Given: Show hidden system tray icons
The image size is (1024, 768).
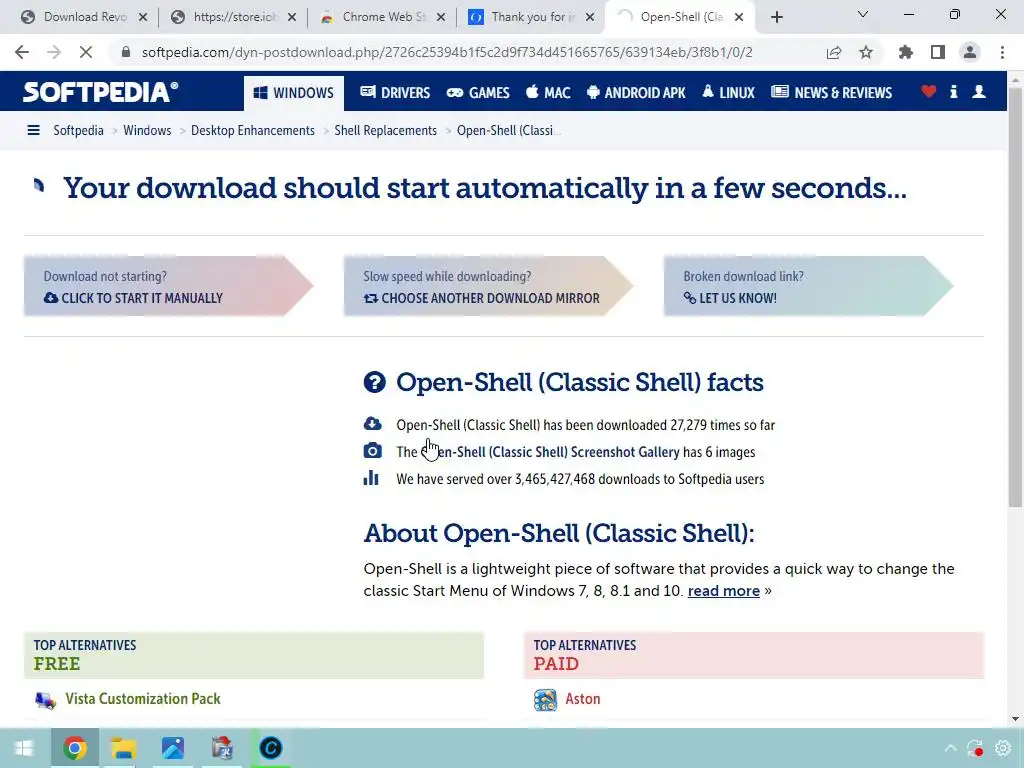Looking at the screenshot, I should point(950,748).
